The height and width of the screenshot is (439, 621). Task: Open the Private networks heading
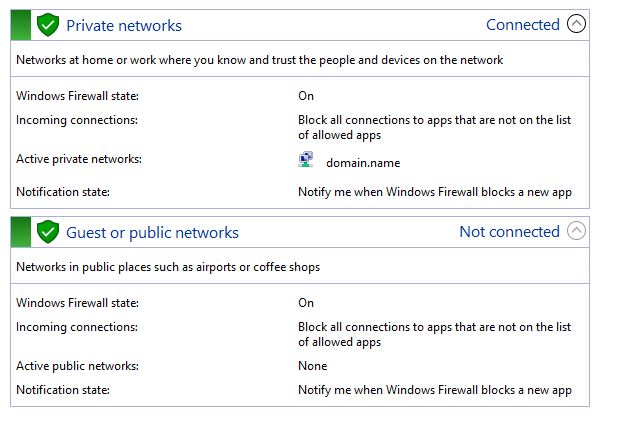(124, 26)
